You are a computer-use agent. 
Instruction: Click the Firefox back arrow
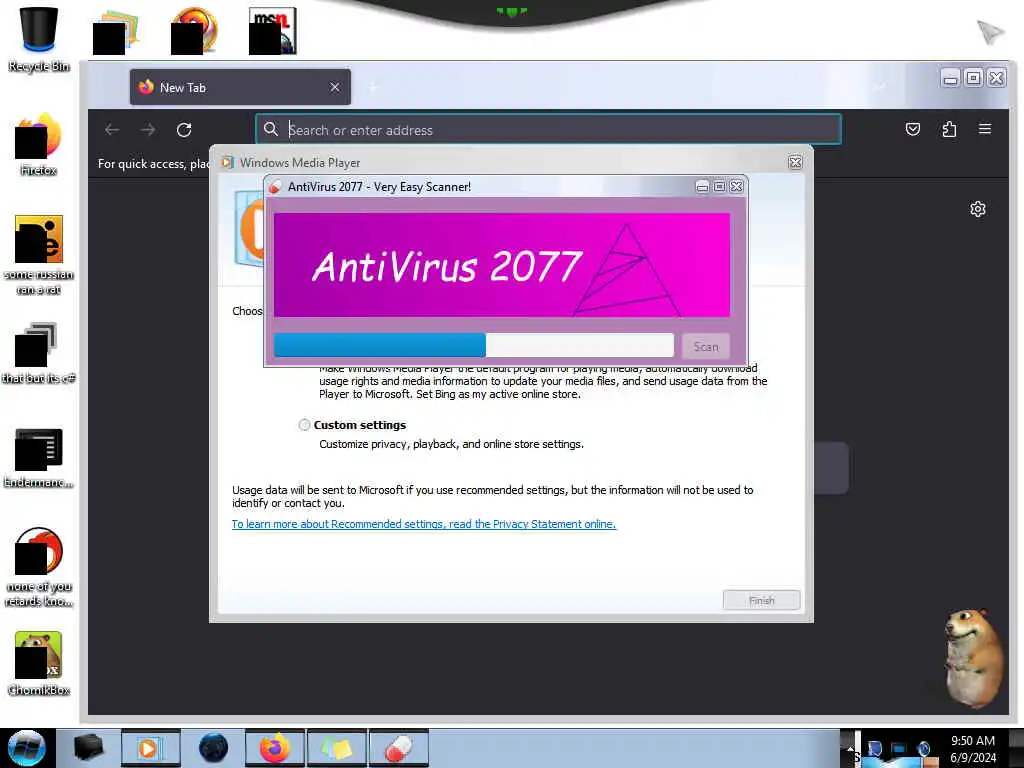pyautogui.click(x=112, y=129)
